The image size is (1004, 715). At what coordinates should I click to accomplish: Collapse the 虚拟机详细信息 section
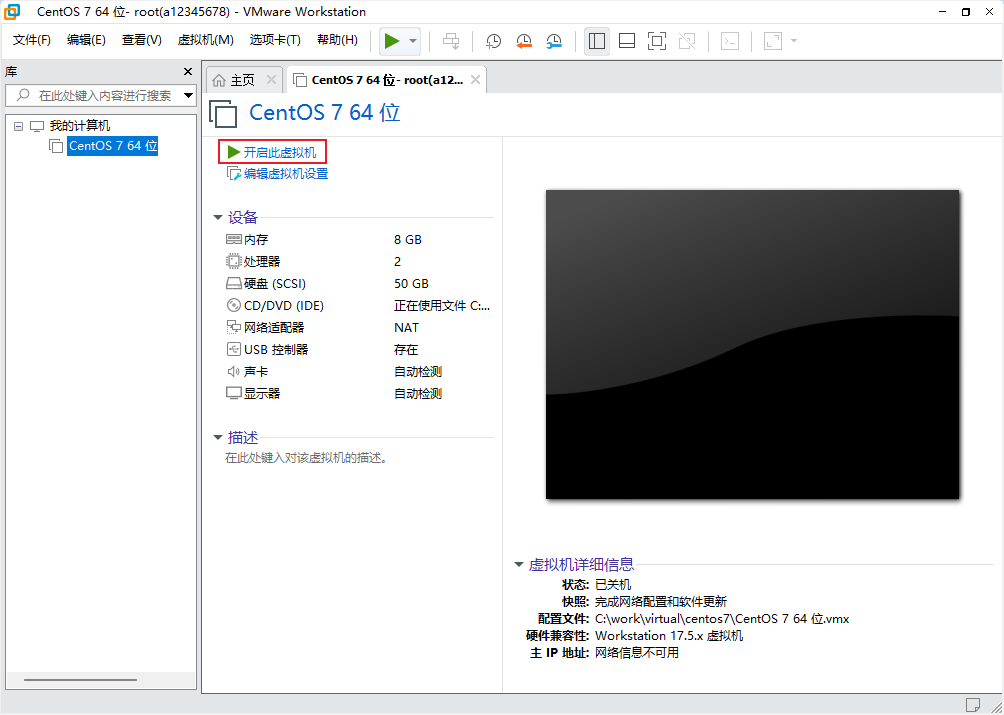tap(519, 564)
